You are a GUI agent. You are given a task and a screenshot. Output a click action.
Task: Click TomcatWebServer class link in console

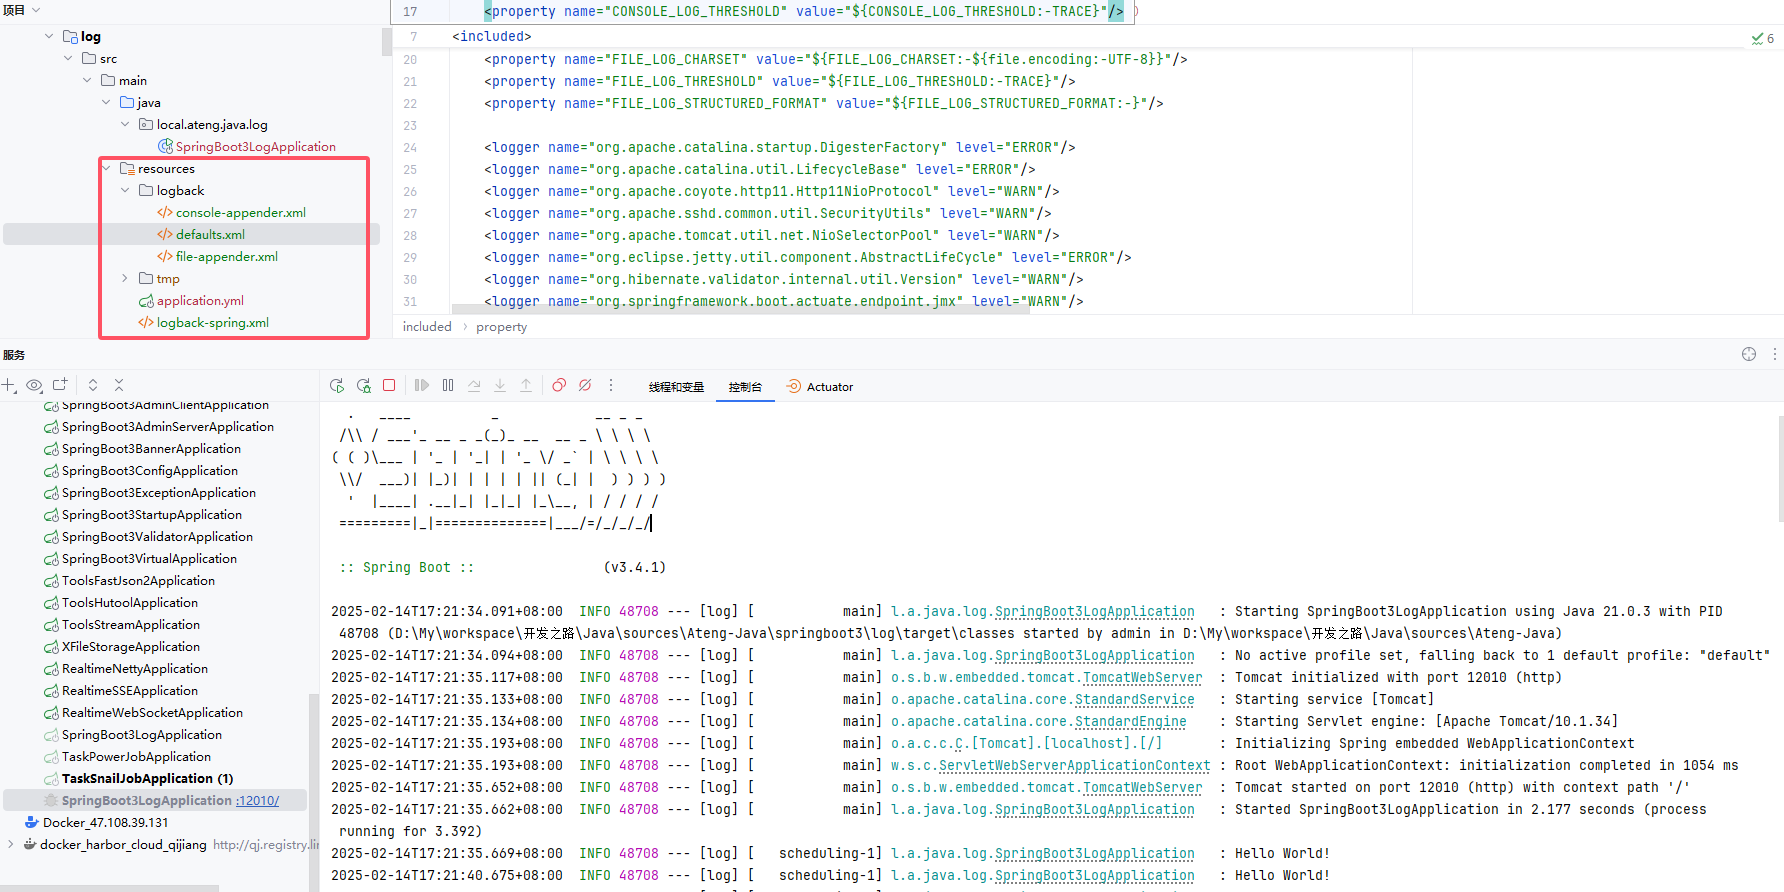click(1142, 678)
